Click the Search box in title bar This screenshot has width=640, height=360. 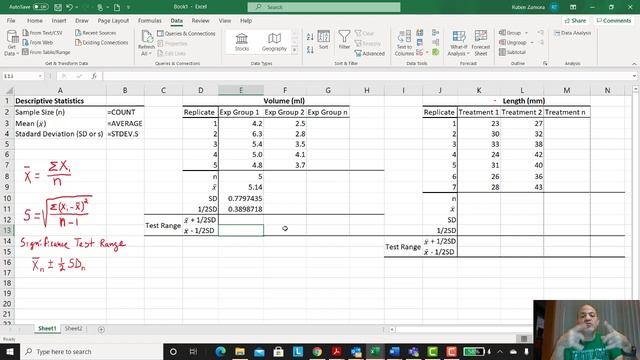tap(324, 7)
